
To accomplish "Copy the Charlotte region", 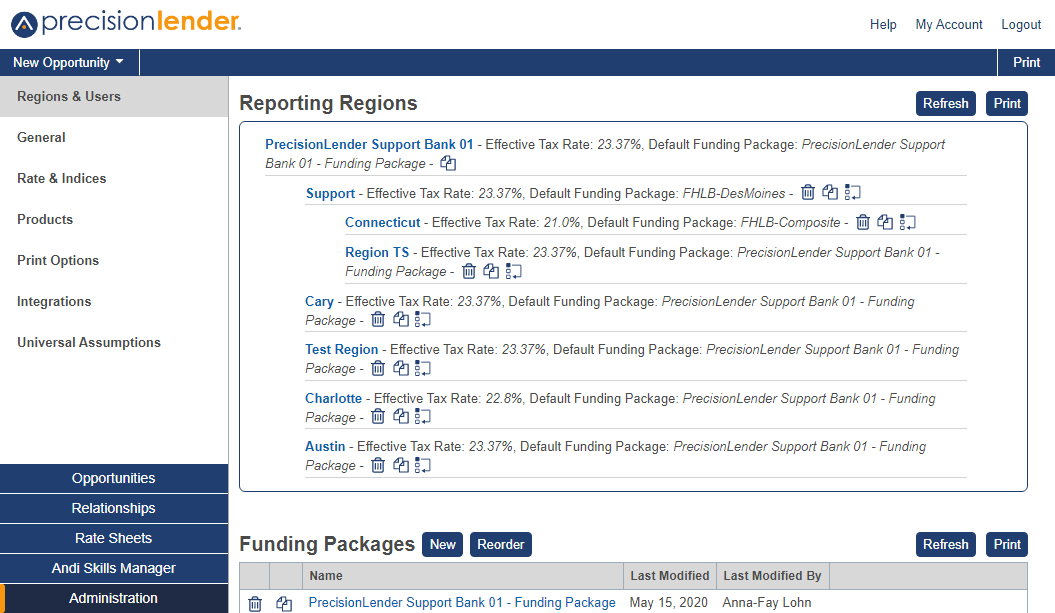I will [401, 417].
